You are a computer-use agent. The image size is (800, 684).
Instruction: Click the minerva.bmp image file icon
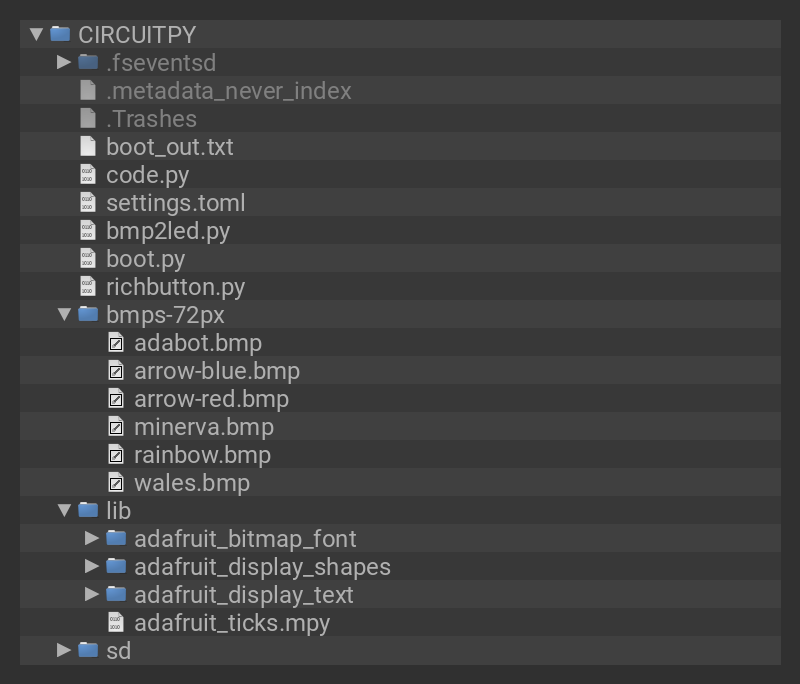116,427
